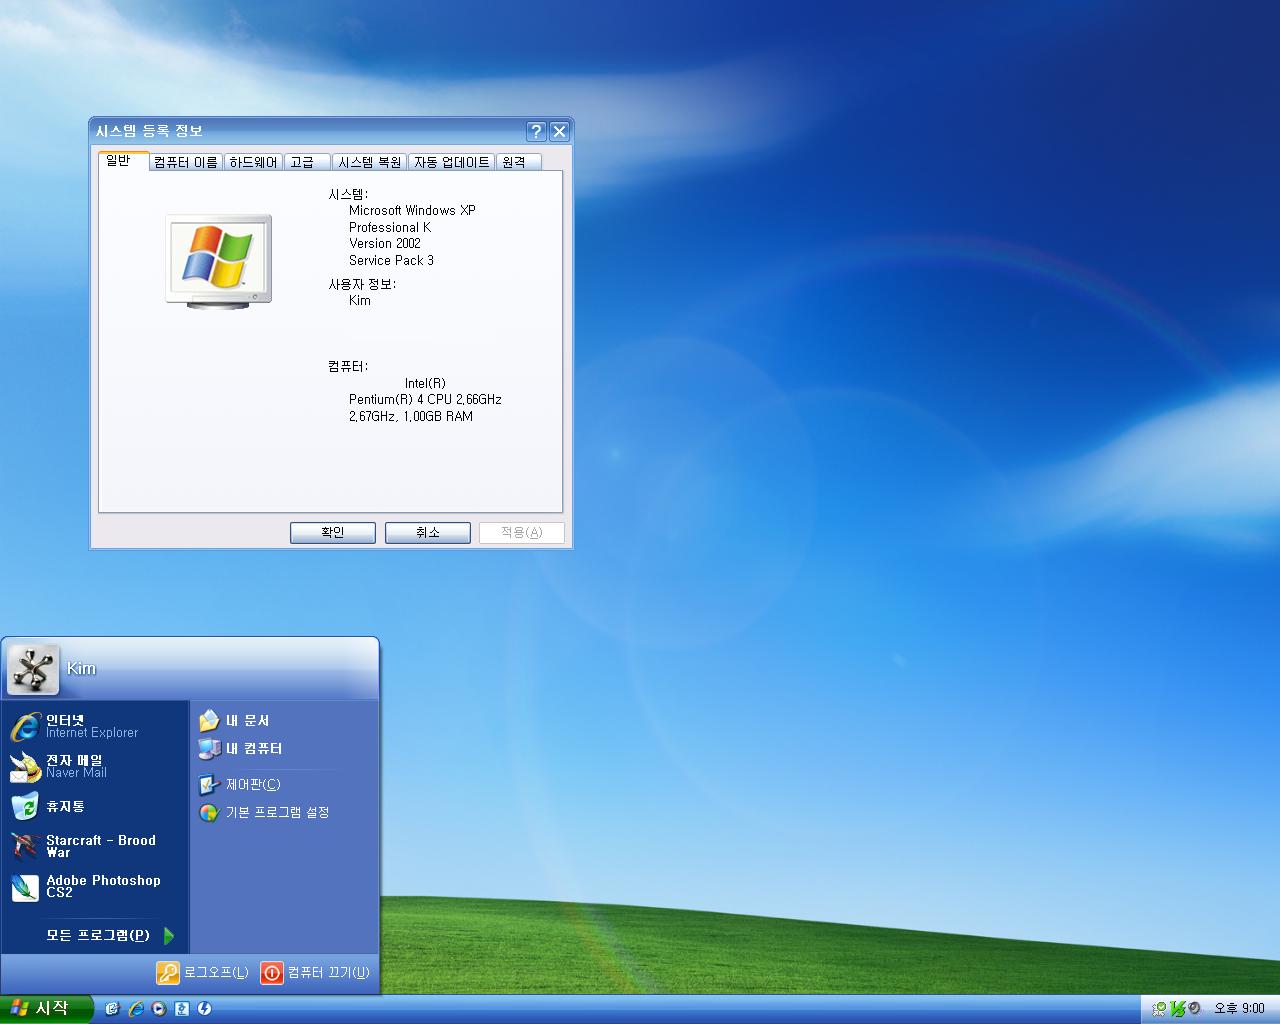Click the 오후 9:00 clock
The height and width of the screenshot is (1024, 1280).
pos(1239,1008)
